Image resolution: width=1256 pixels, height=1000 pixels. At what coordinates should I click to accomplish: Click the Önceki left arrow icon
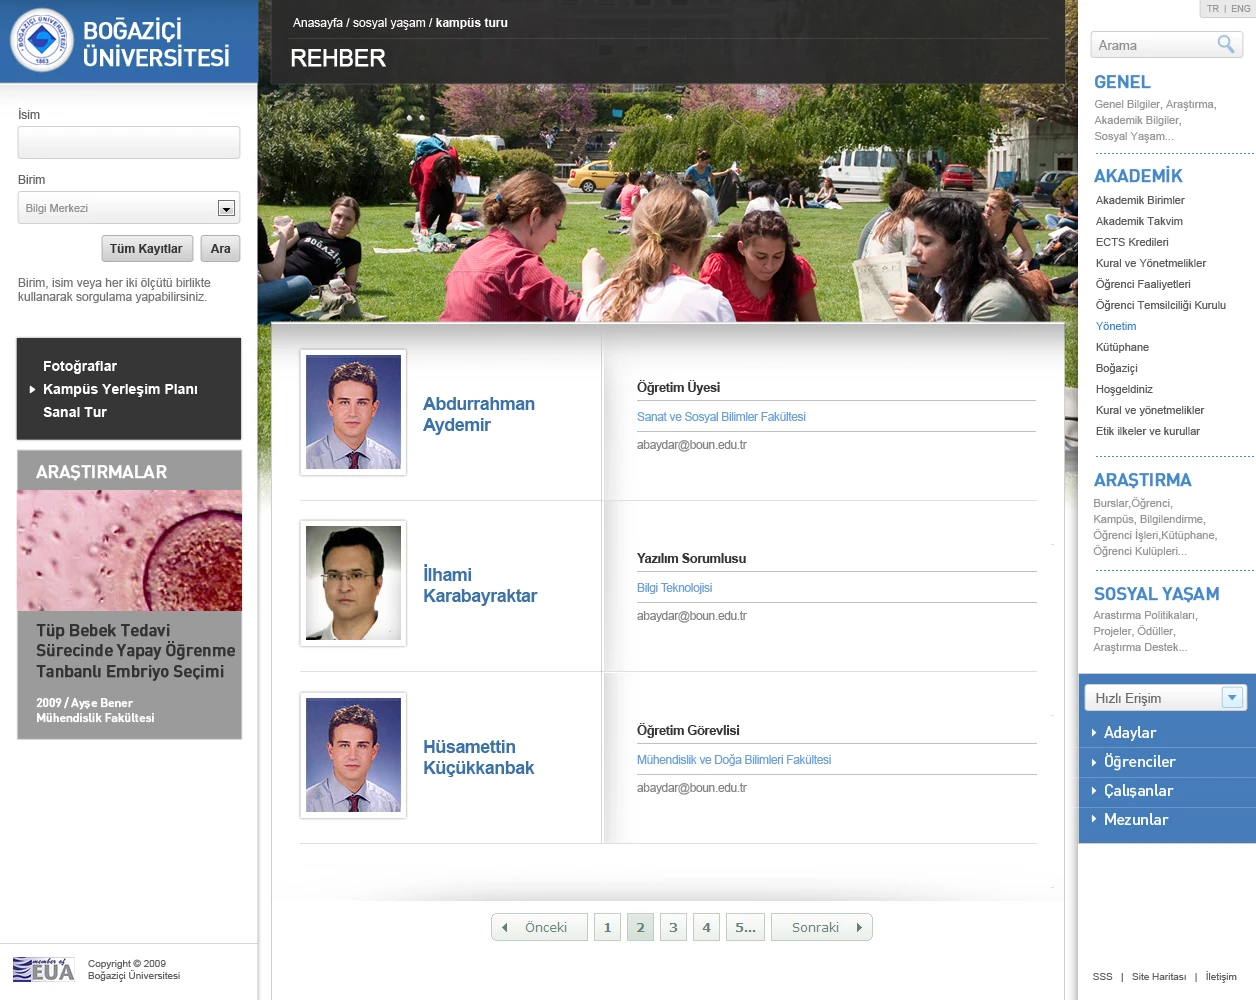coord(505,927)
